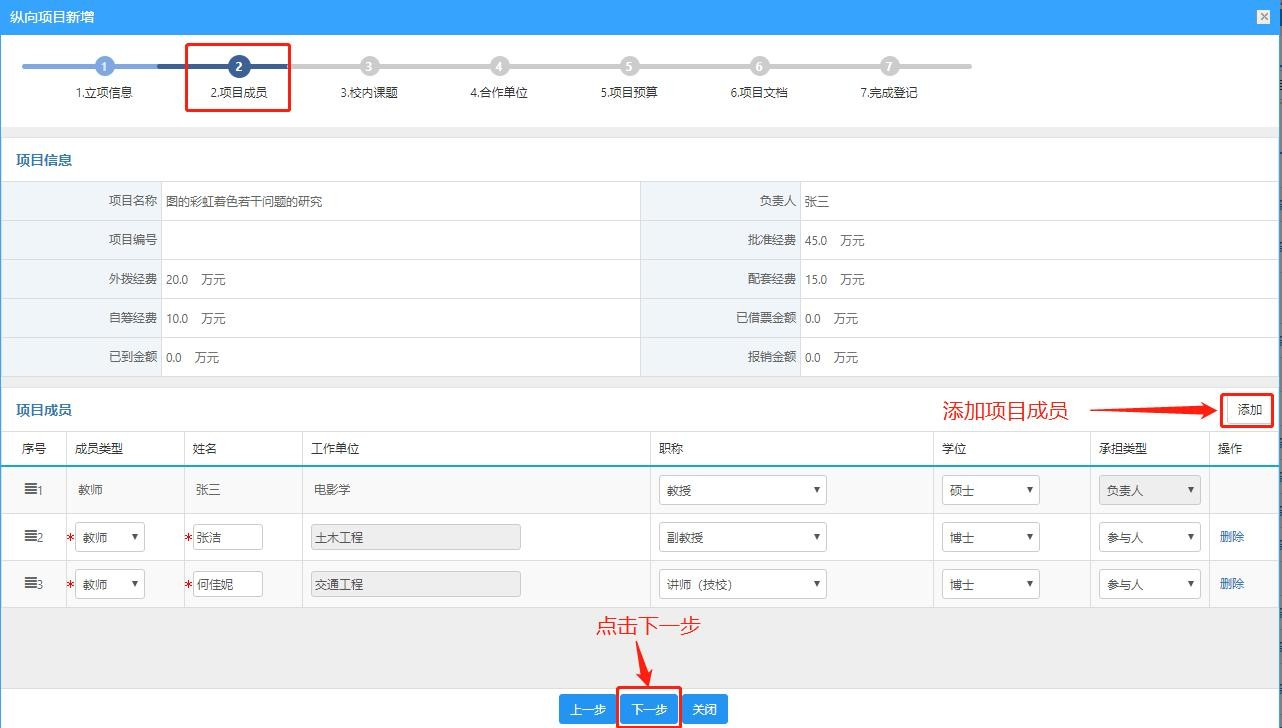Open 学位 dropdown for 何佳妮 row
The height and width of the screenshot is (728, 1282).
click(991, 584)
